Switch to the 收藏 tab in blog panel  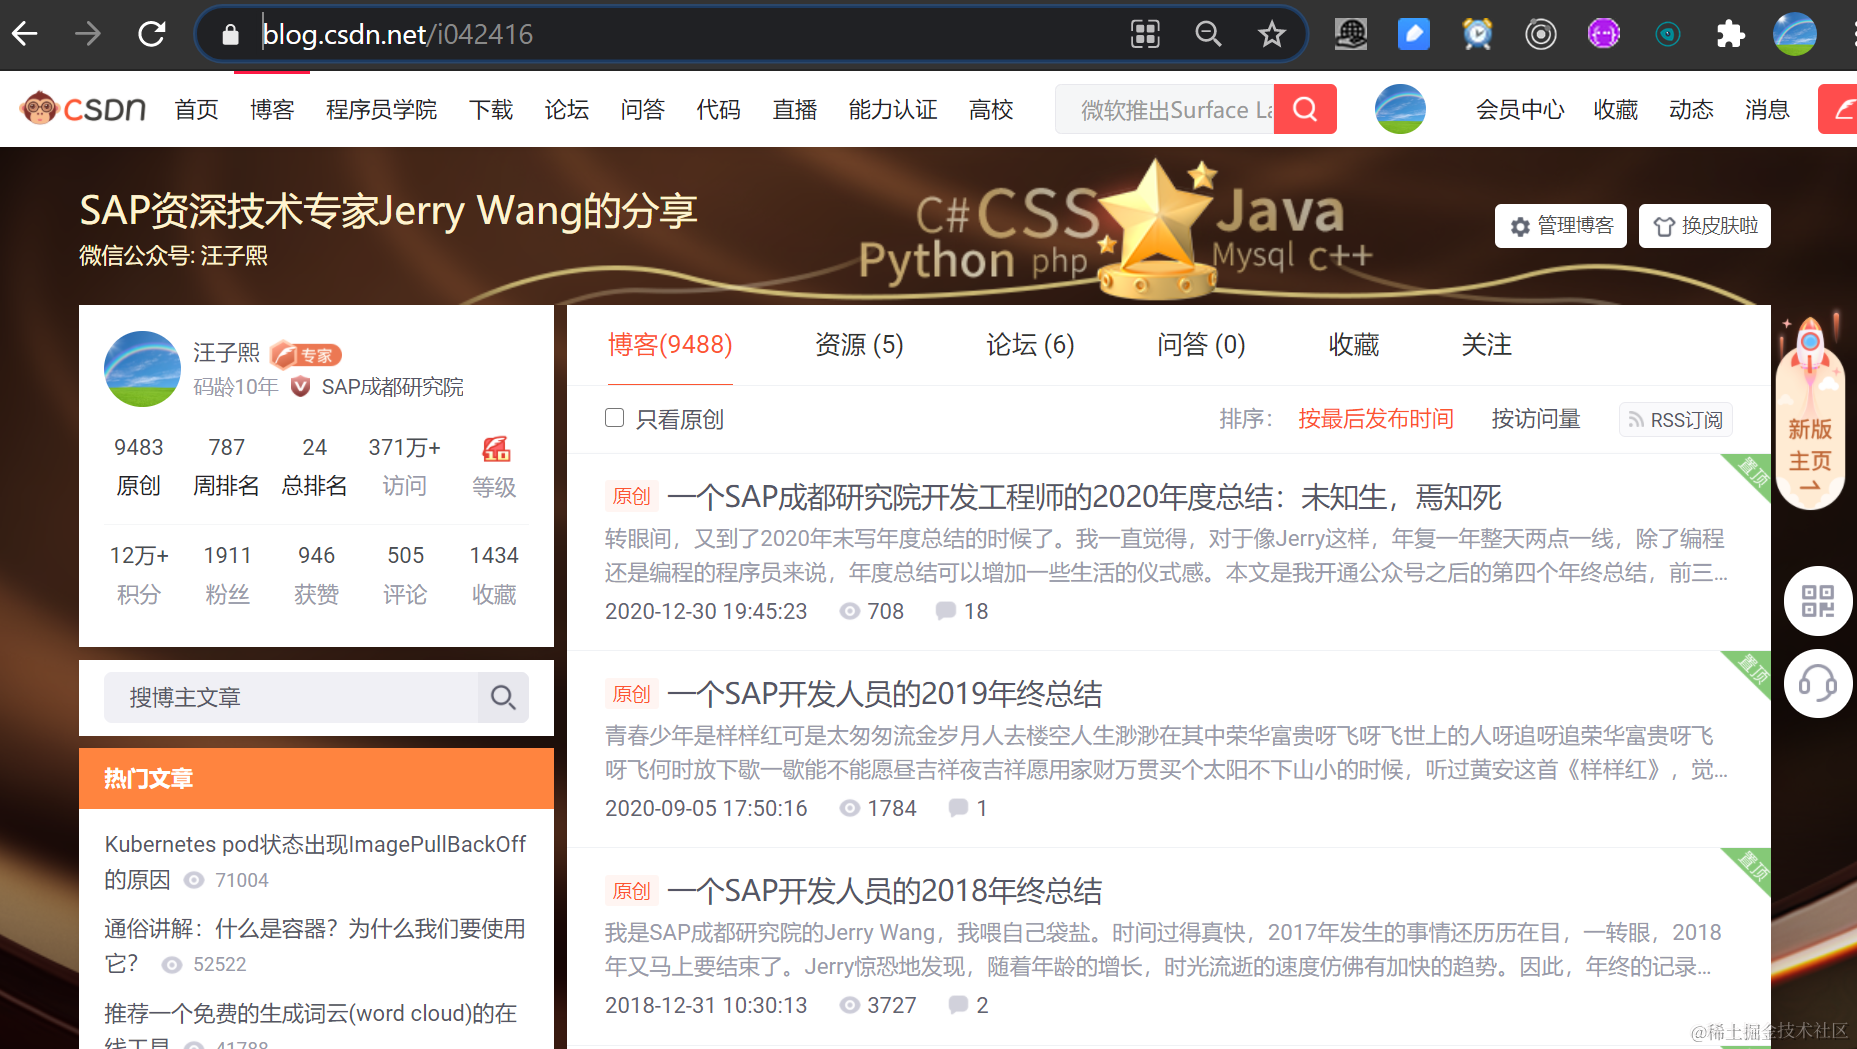pos(1354,345)
